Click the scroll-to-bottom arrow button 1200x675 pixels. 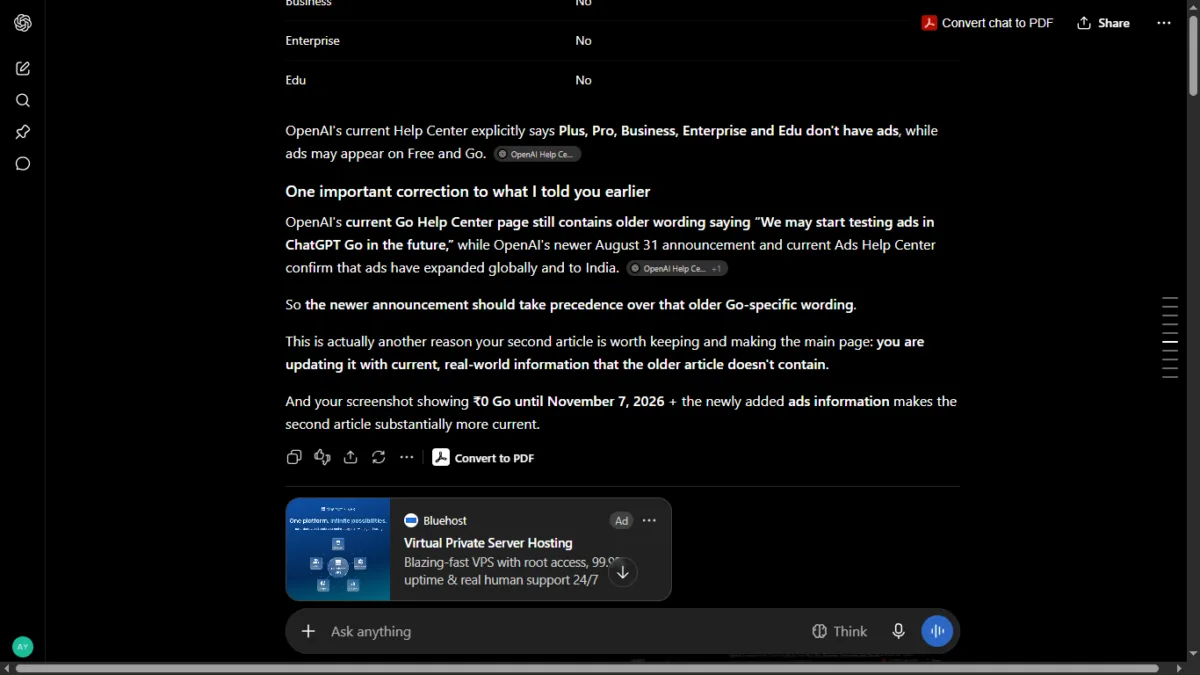pyautogui.click(x=623, y=572)
